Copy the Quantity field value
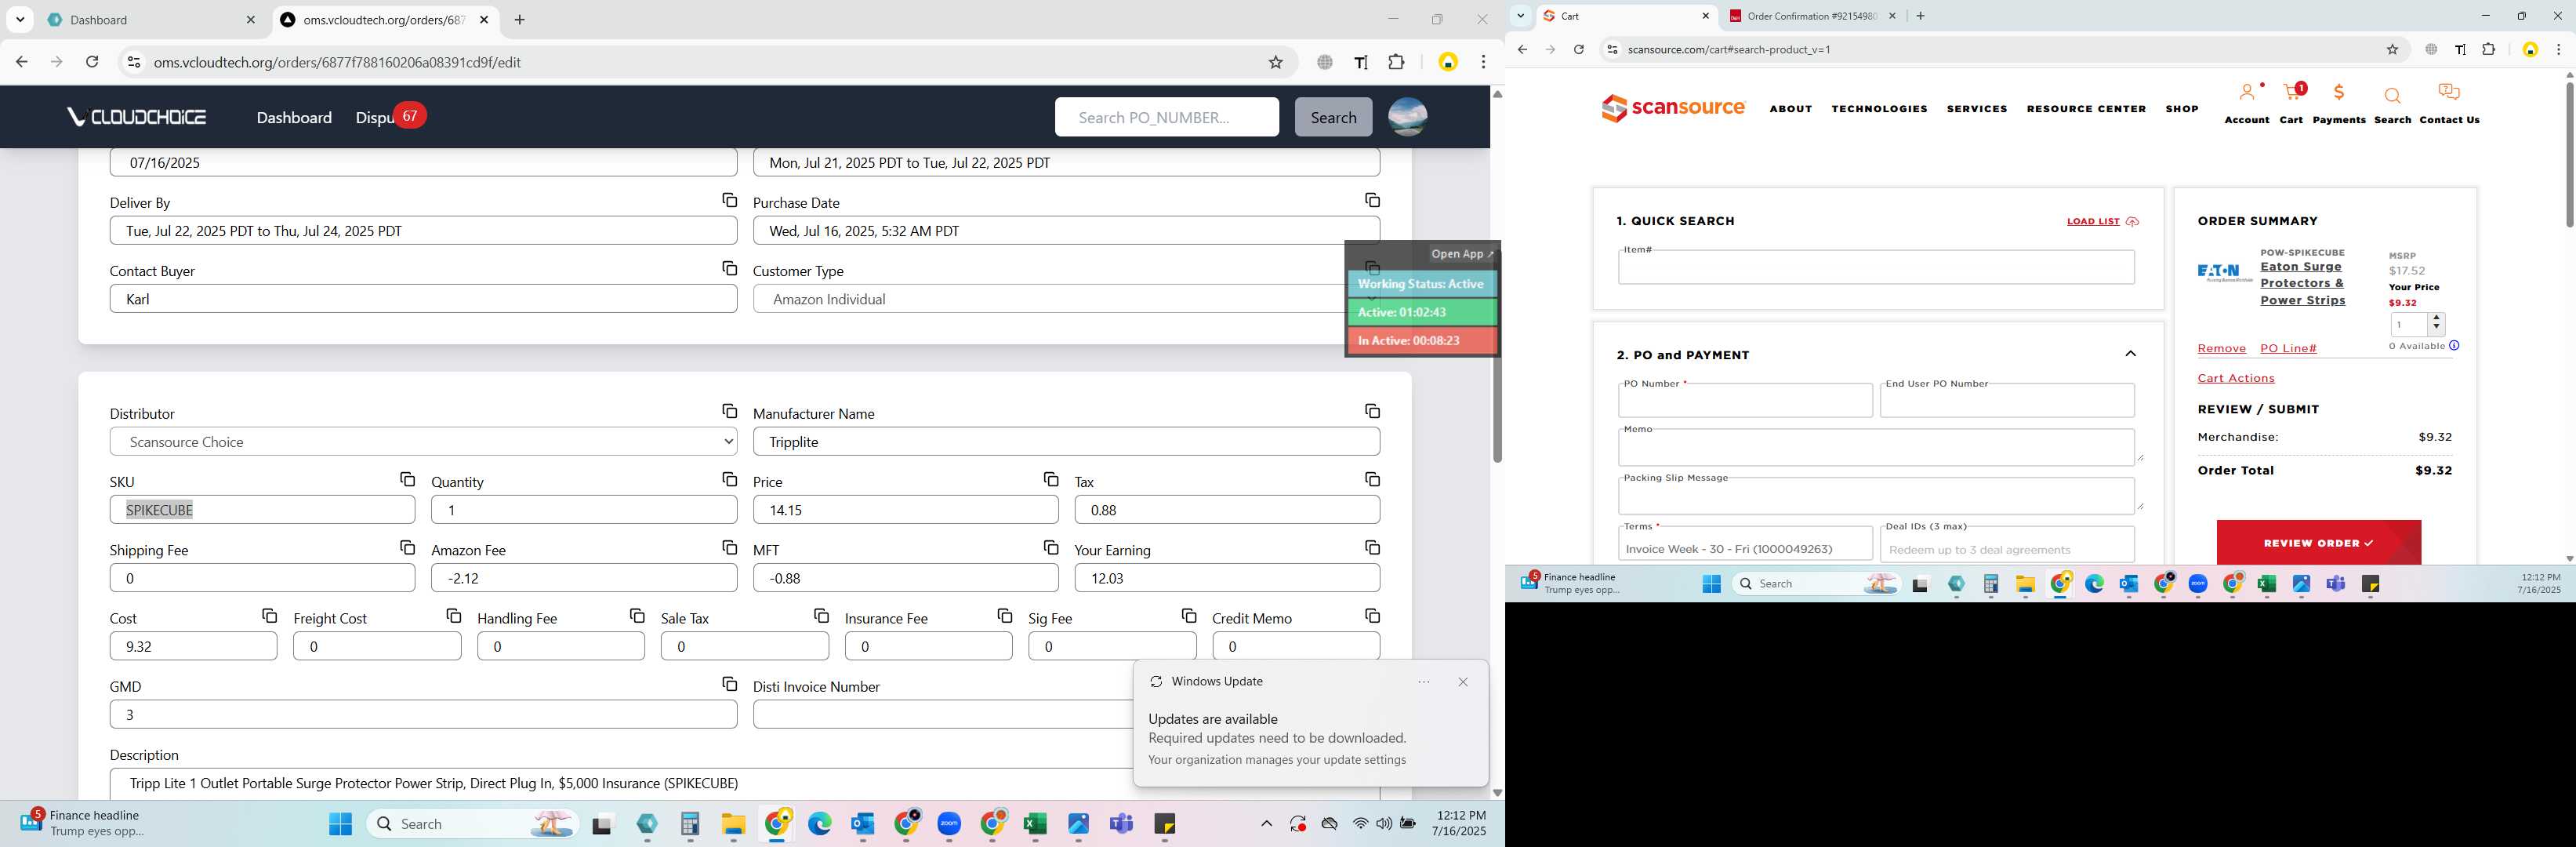 [729, 480]
